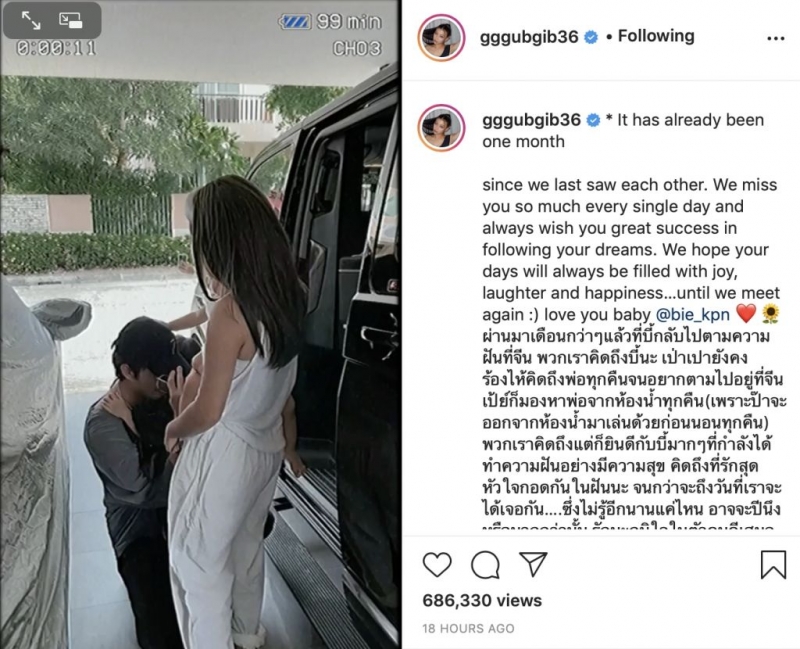
Task: Click the sunflower emoji in caption
Action: [x=770, y=314]
